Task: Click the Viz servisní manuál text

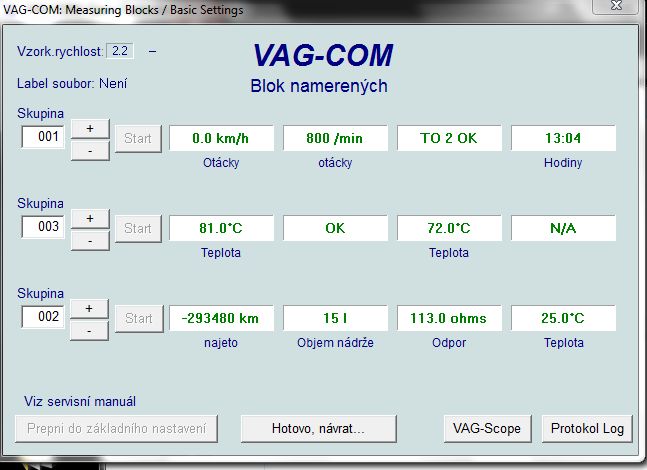Action: tap(80, 402)
